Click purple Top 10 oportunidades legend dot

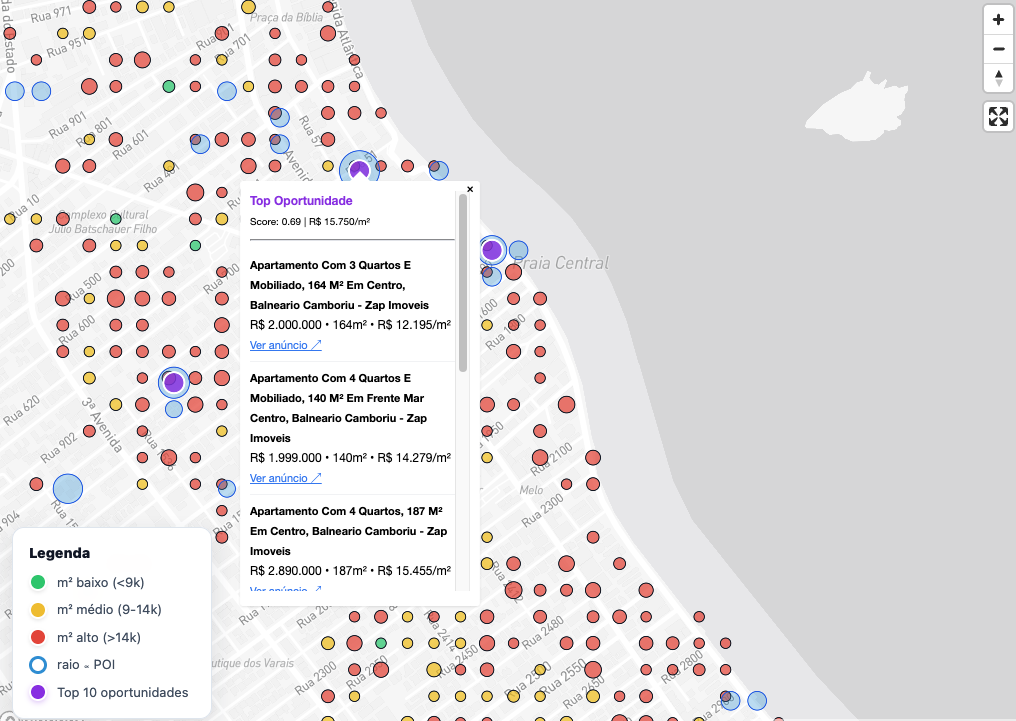coord(38,692)
